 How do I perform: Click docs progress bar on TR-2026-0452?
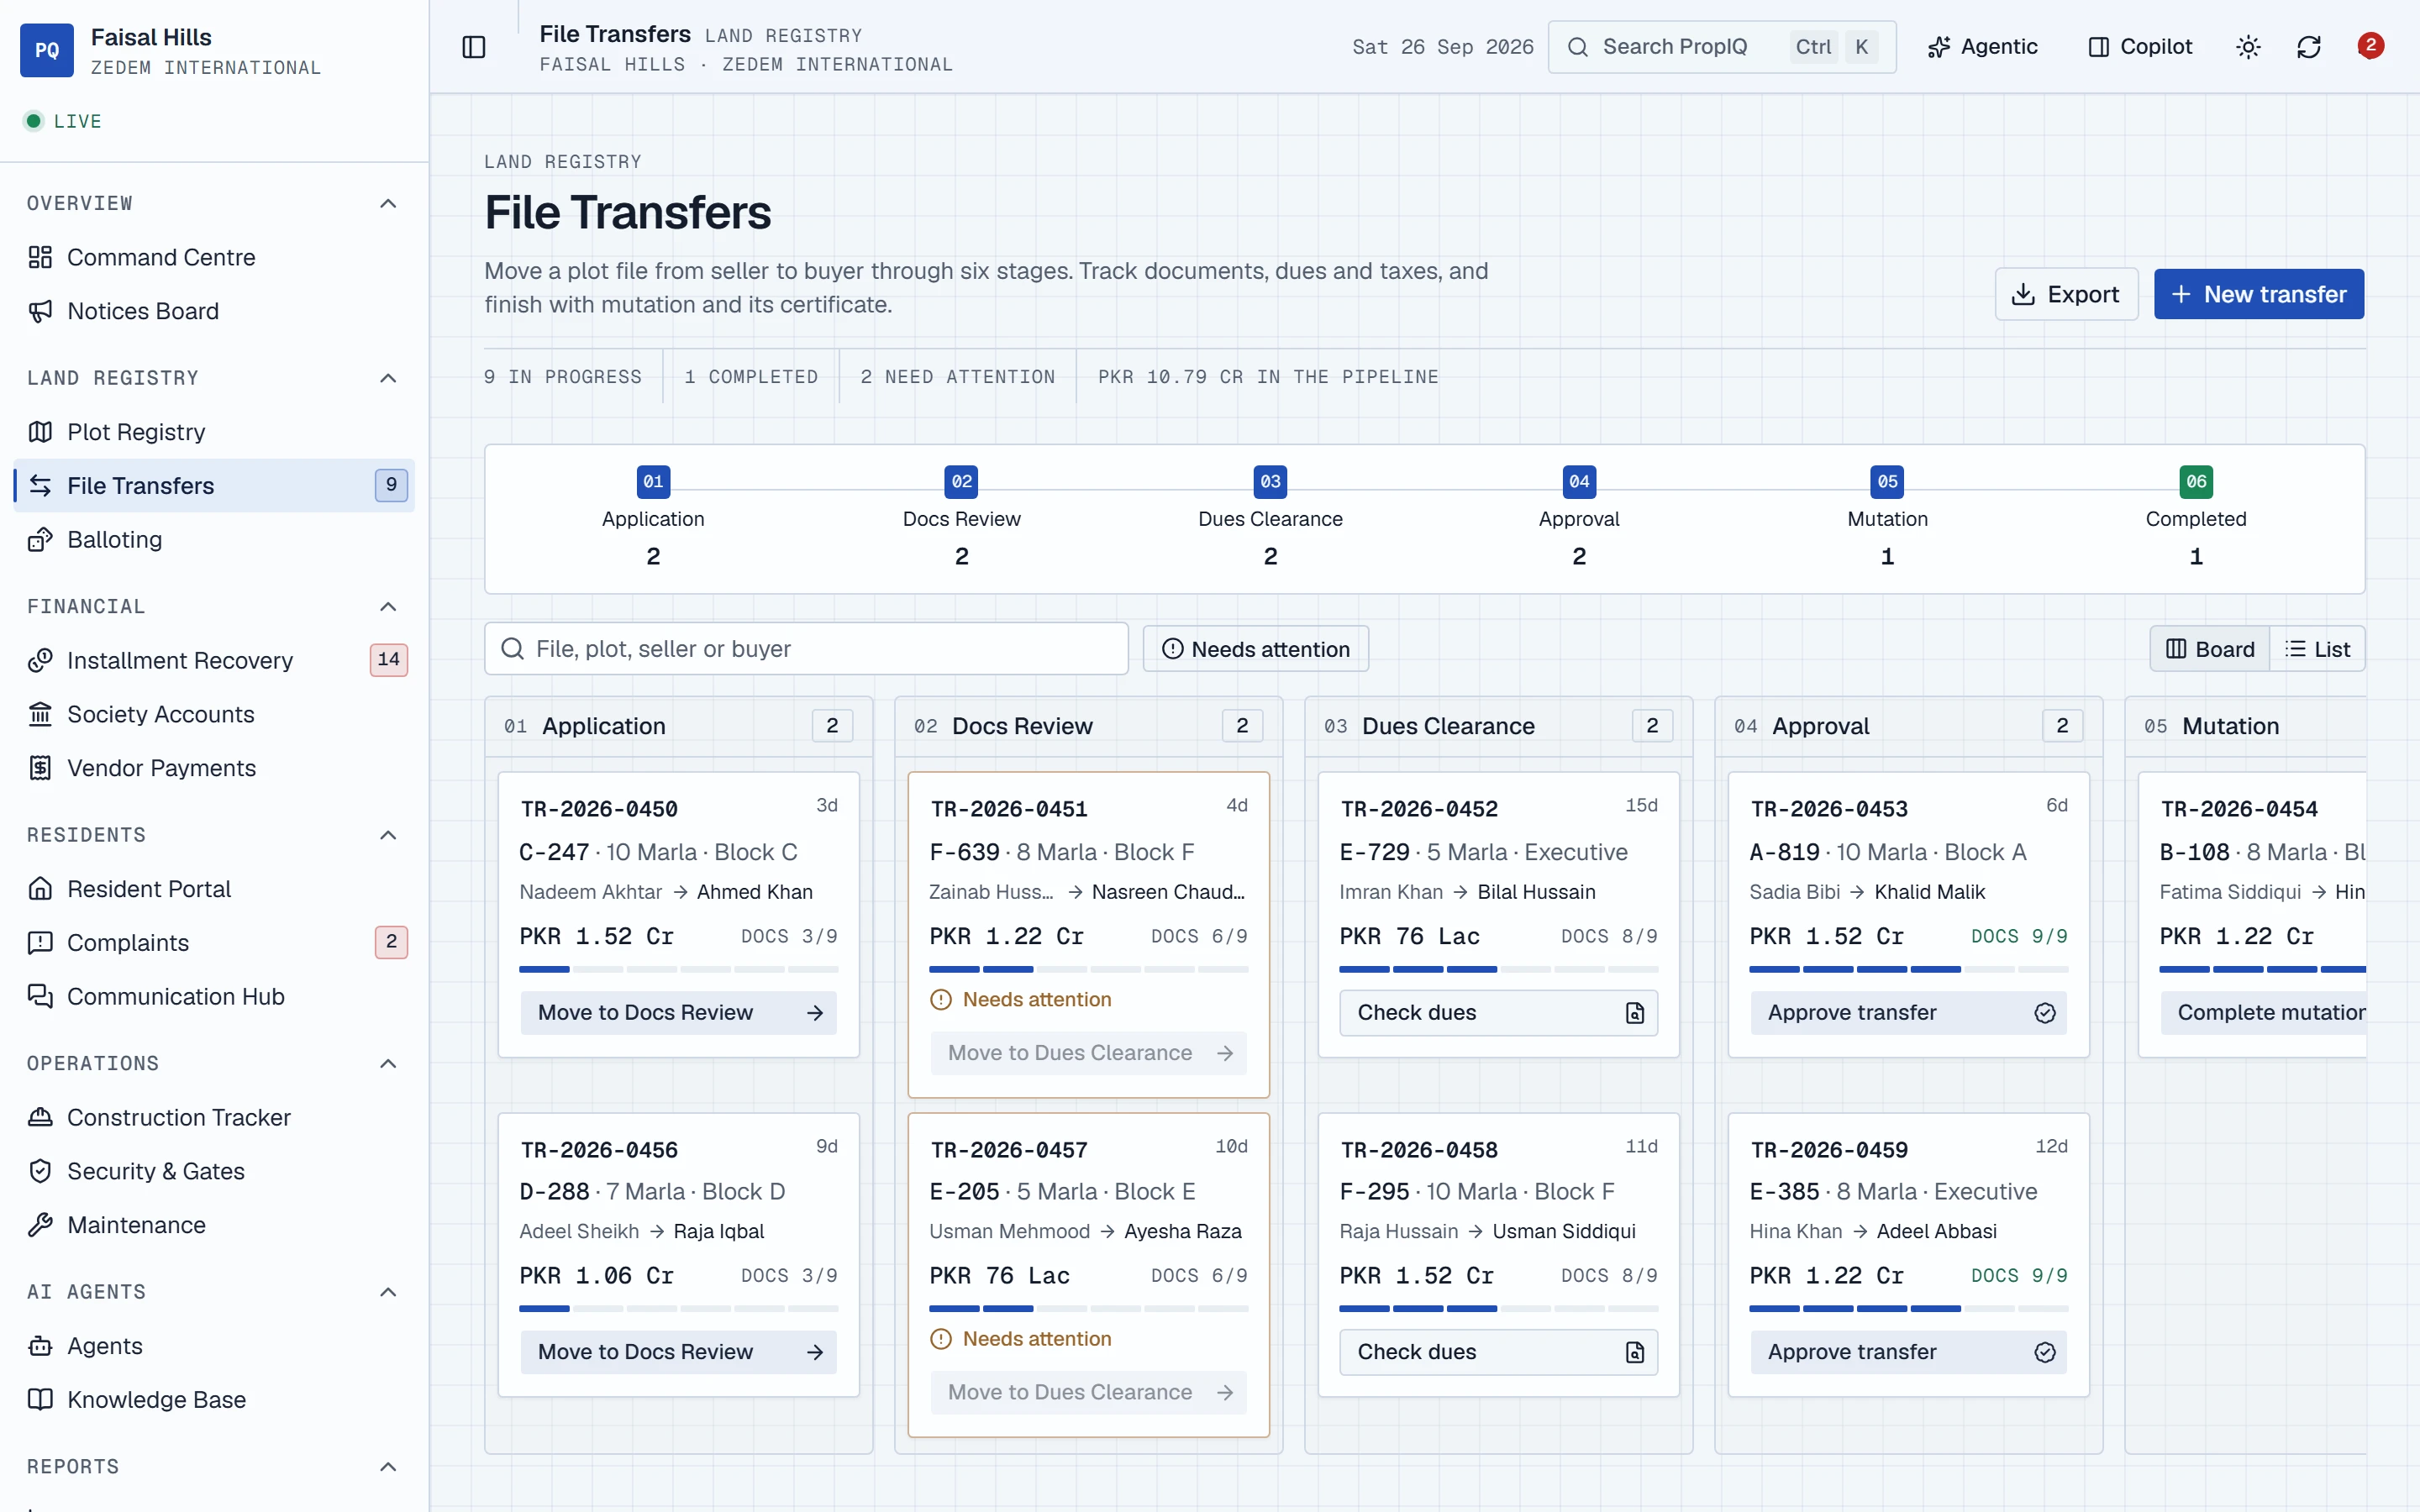tap(1498, 969)
